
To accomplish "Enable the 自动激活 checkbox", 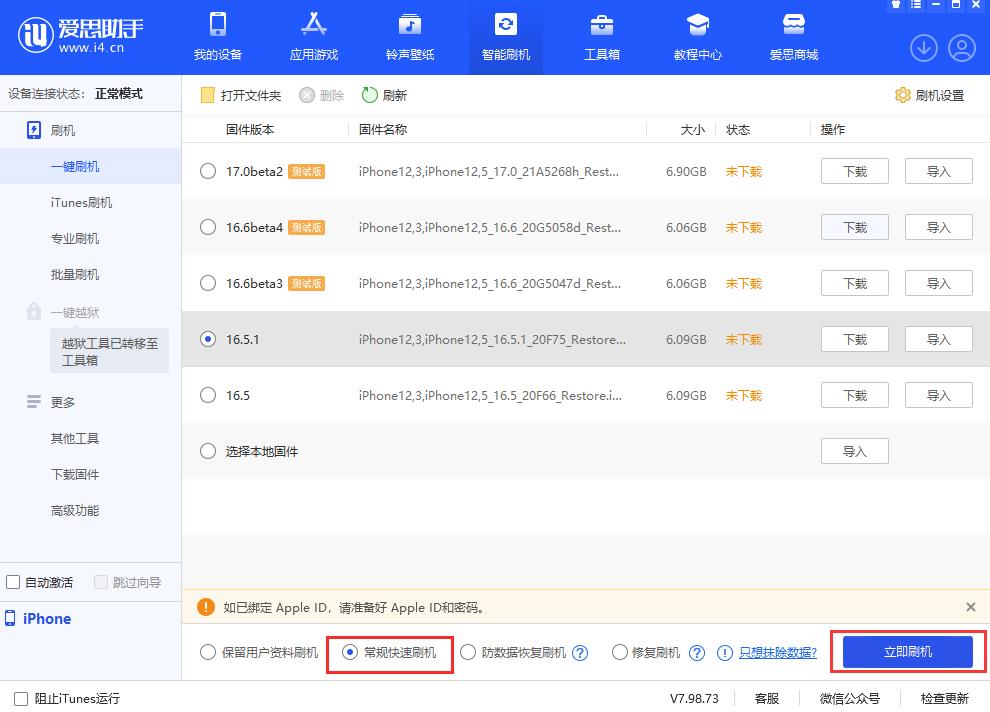I will click(13, 581).
